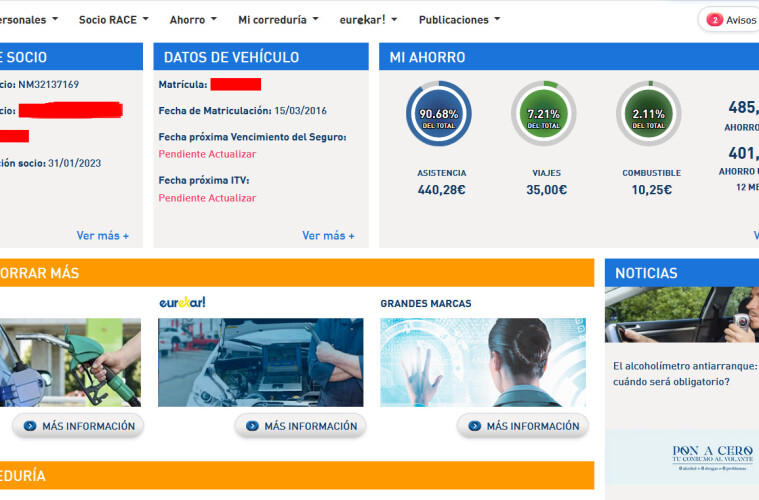Click Ver más in the Socio panel
This screenshot has width=759, height=500.
[102, 236]
